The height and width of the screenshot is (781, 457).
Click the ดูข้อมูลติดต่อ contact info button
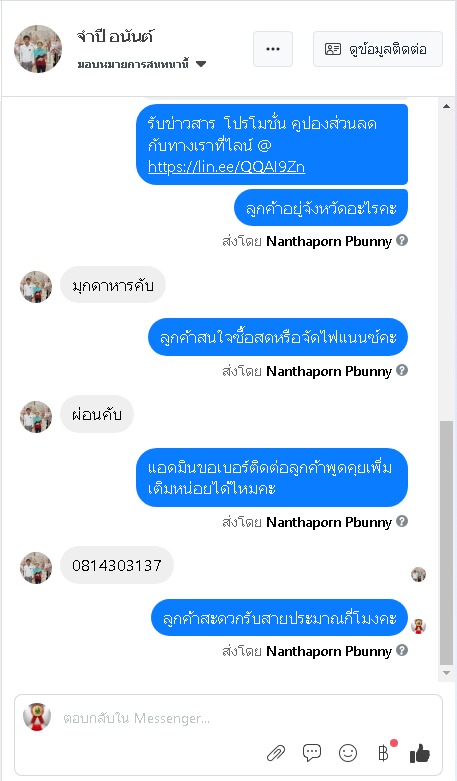click(x=377, y=49)
